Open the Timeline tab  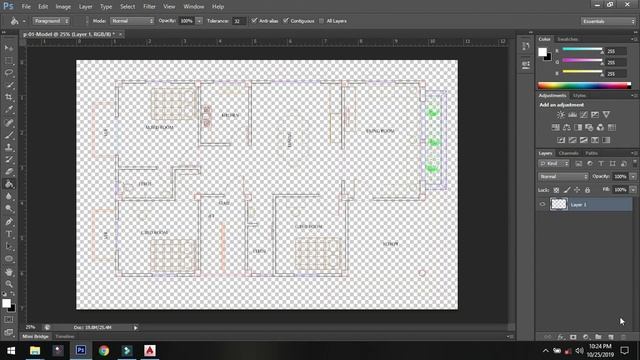(65, 337)
